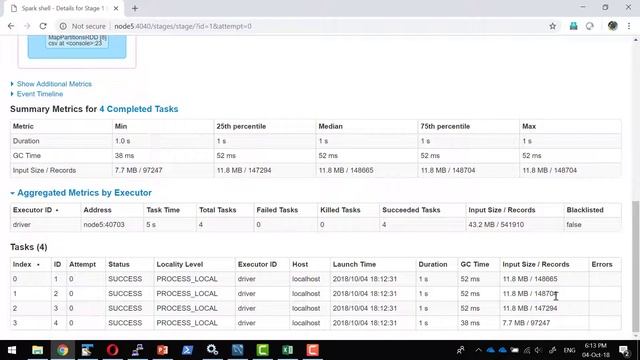
Task: Open the ENG language selector in the tray
Action: pyautogui.click(x=569, y=350)
